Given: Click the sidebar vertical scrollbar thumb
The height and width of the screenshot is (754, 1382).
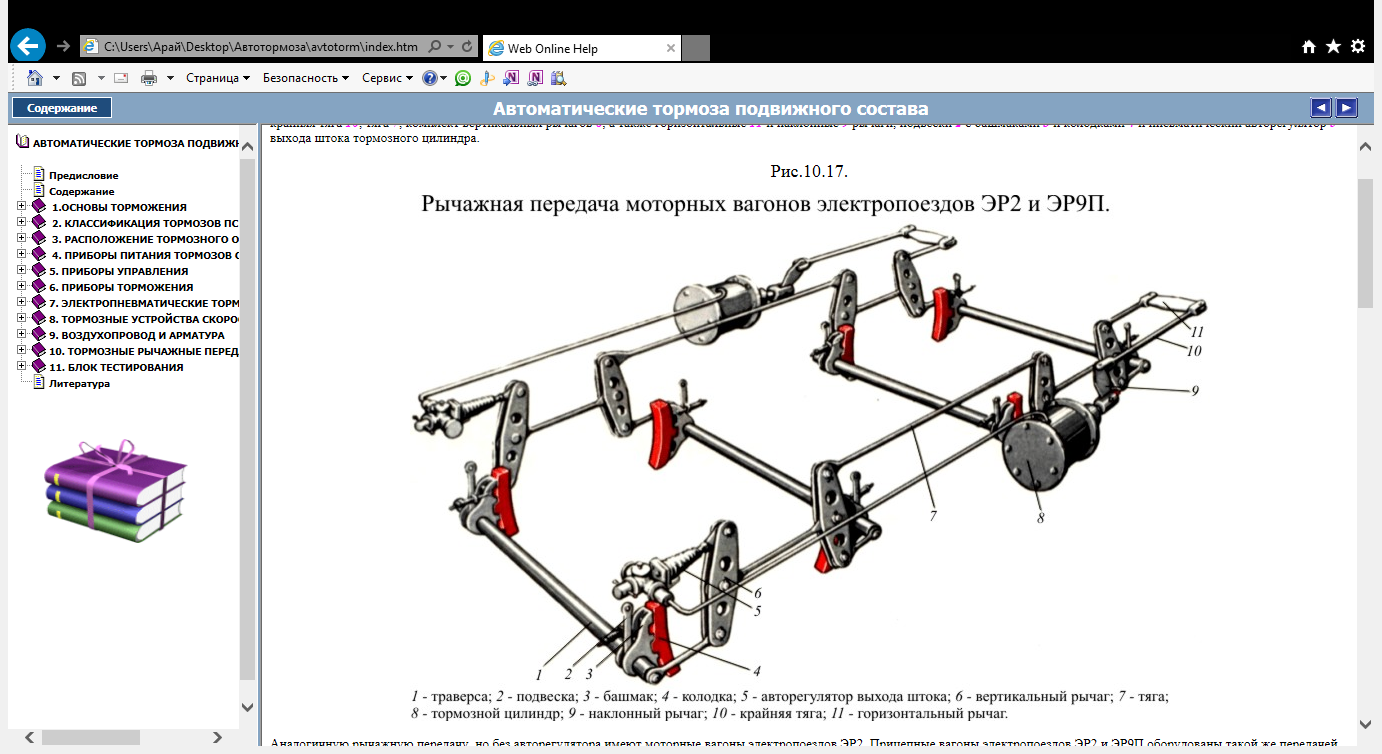Looking at the screenshot, I should tap(248, 418).
